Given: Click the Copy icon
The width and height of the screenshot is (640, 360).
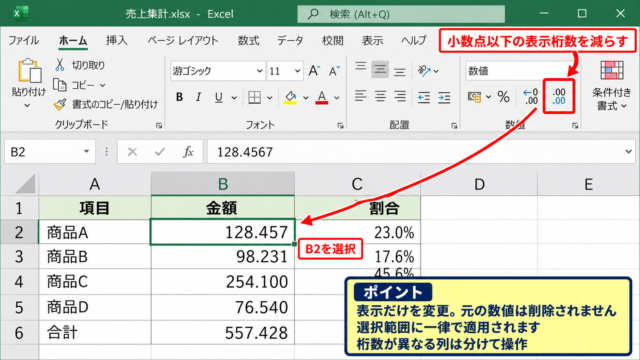Looking at the screenshot, I should [60, 85].
